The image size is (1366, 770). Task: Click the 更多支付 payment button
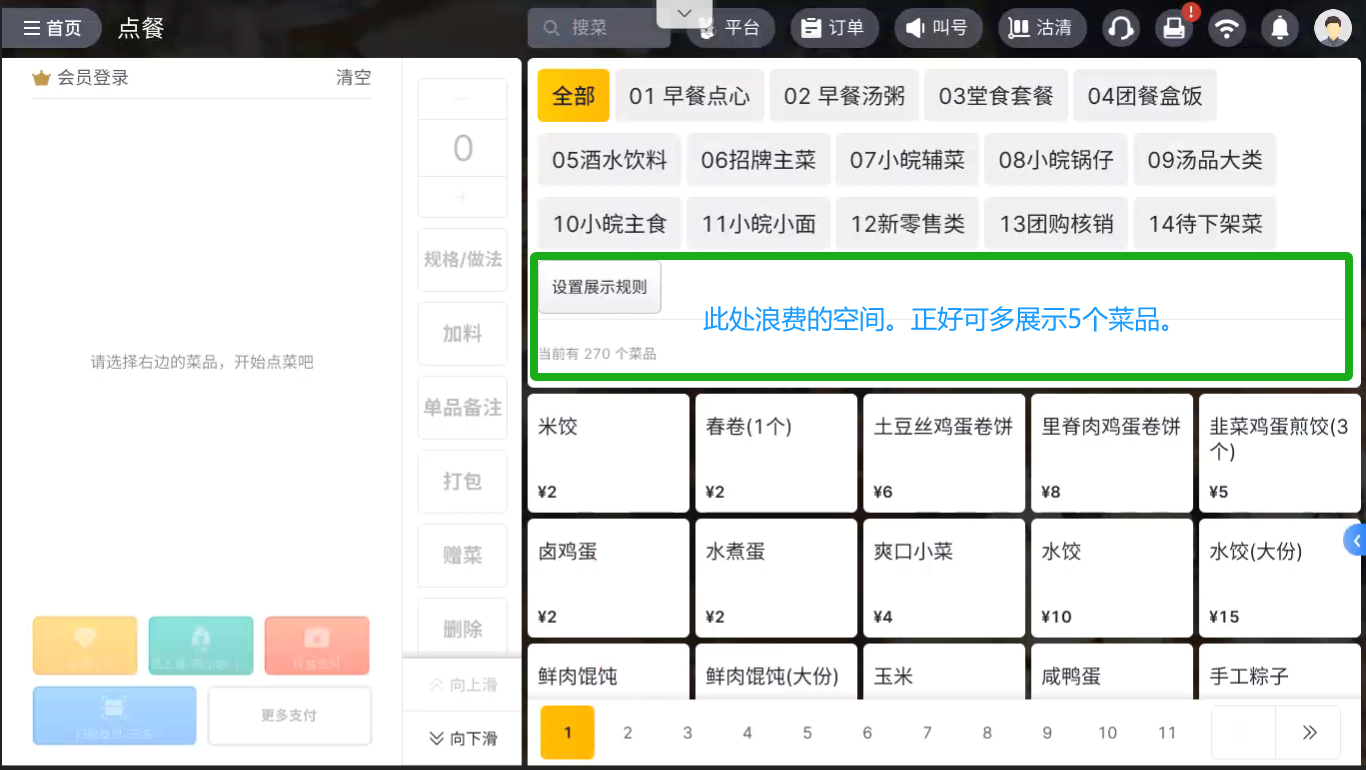pos(289,715)
